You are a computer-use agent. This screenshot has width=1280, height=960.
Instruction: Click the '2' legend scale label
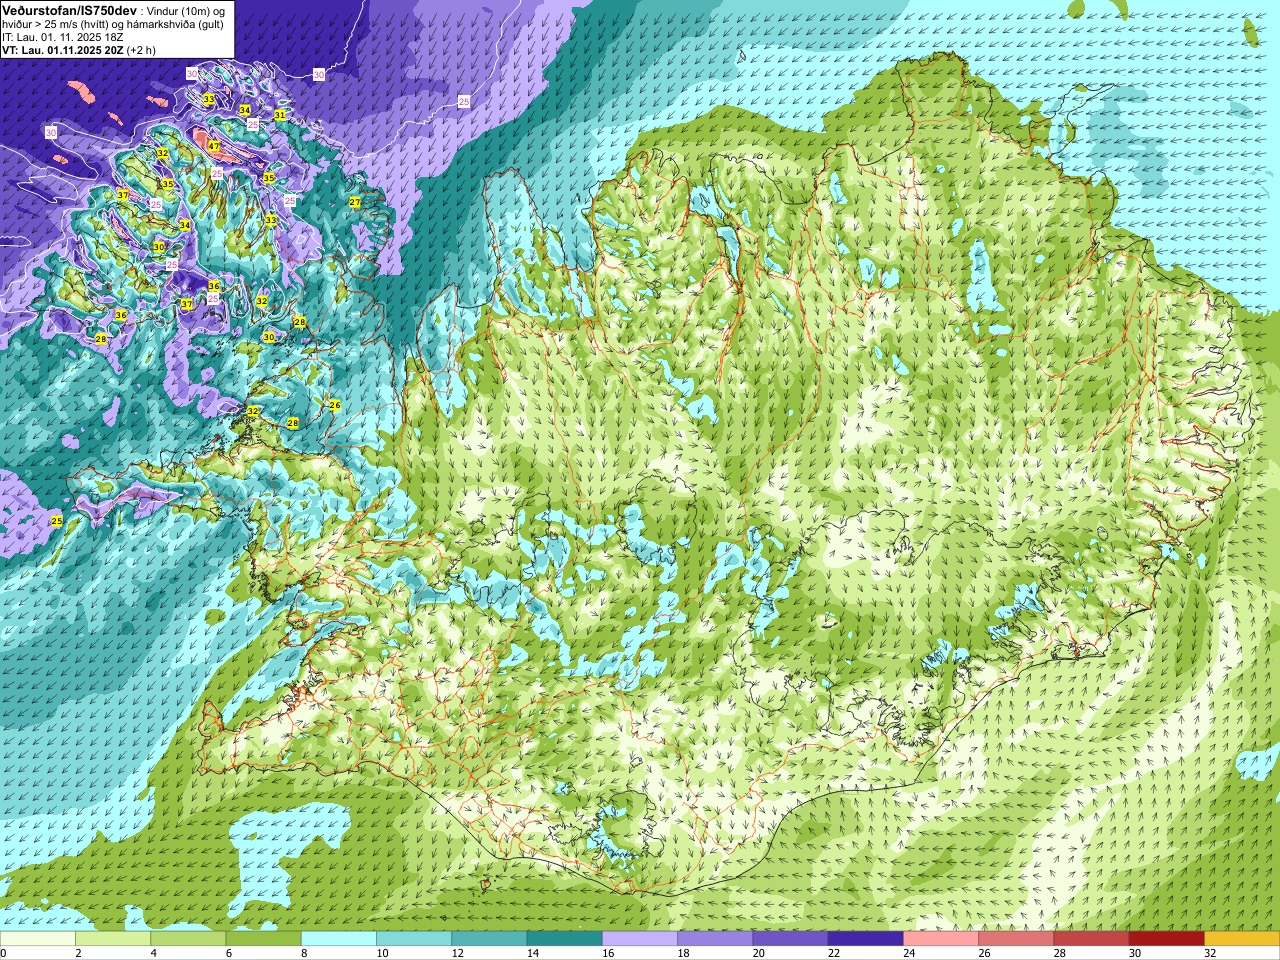78,953
